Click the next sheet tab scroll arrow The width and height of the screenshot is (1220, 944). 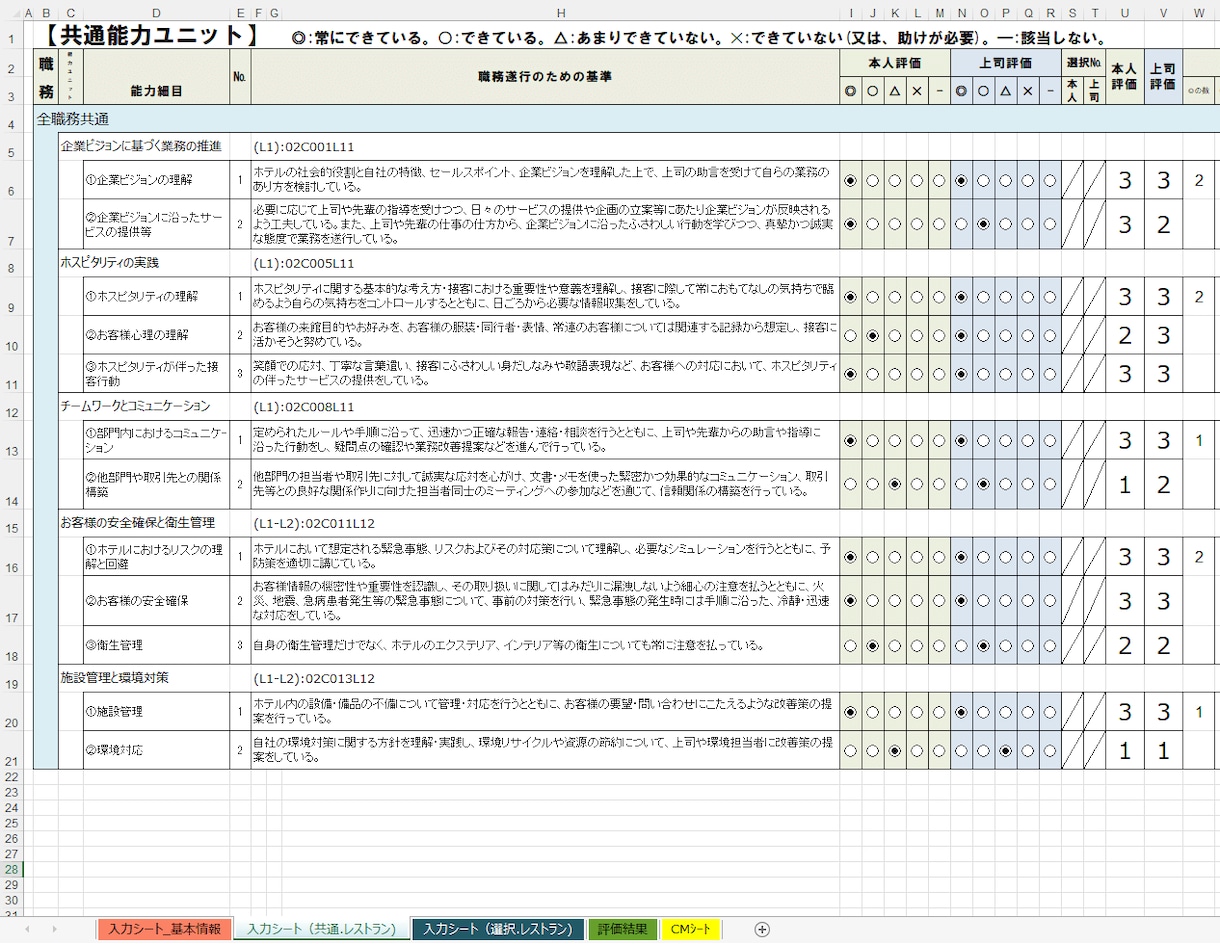pos(54,929)
